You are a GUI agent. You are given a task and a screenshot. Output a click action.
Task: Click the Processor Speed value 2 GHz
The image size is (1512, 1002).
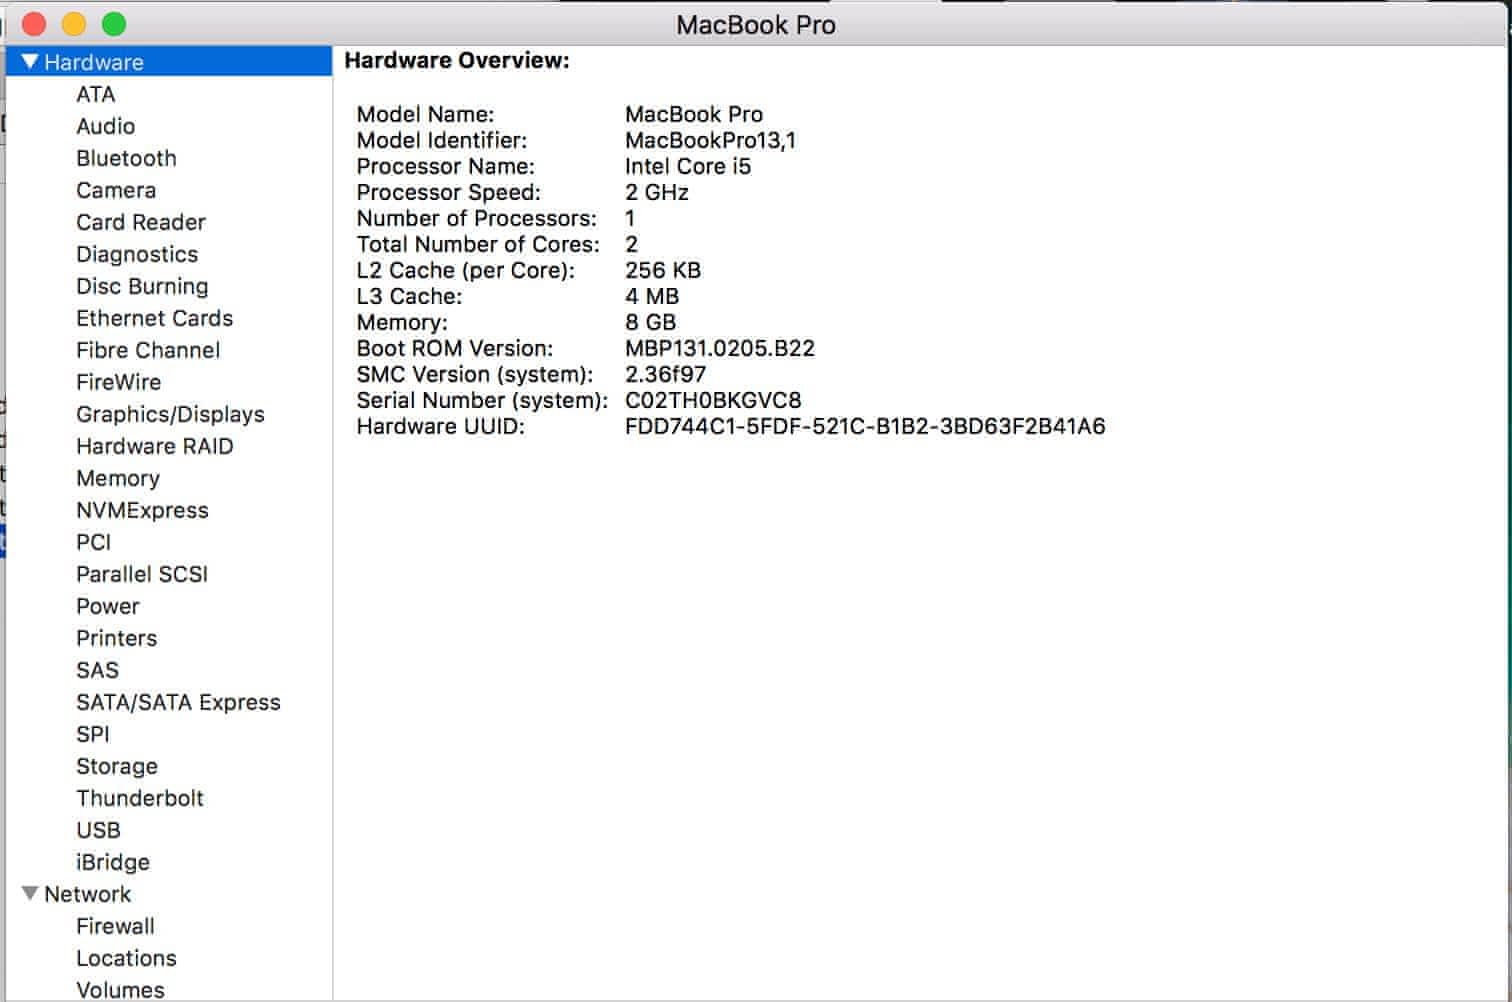[x=657, y=192]
